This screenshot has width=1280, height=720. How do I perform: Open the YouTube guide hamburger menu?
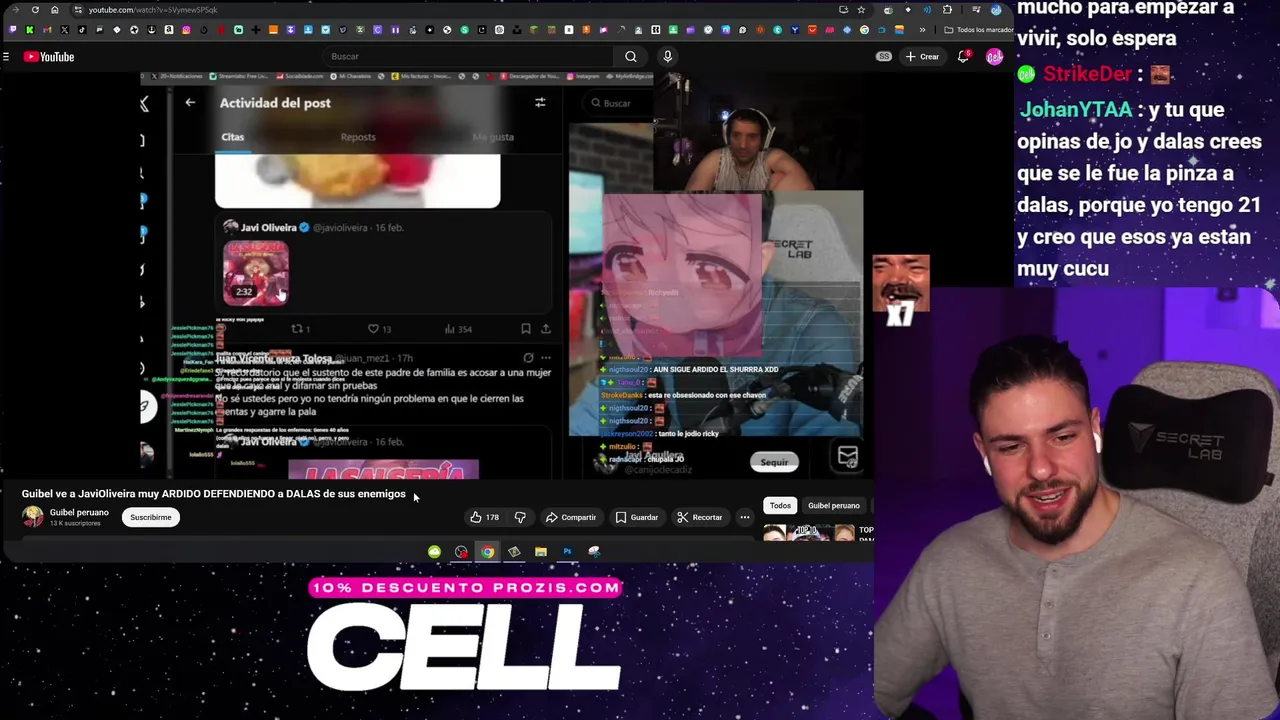pos(6,57)
